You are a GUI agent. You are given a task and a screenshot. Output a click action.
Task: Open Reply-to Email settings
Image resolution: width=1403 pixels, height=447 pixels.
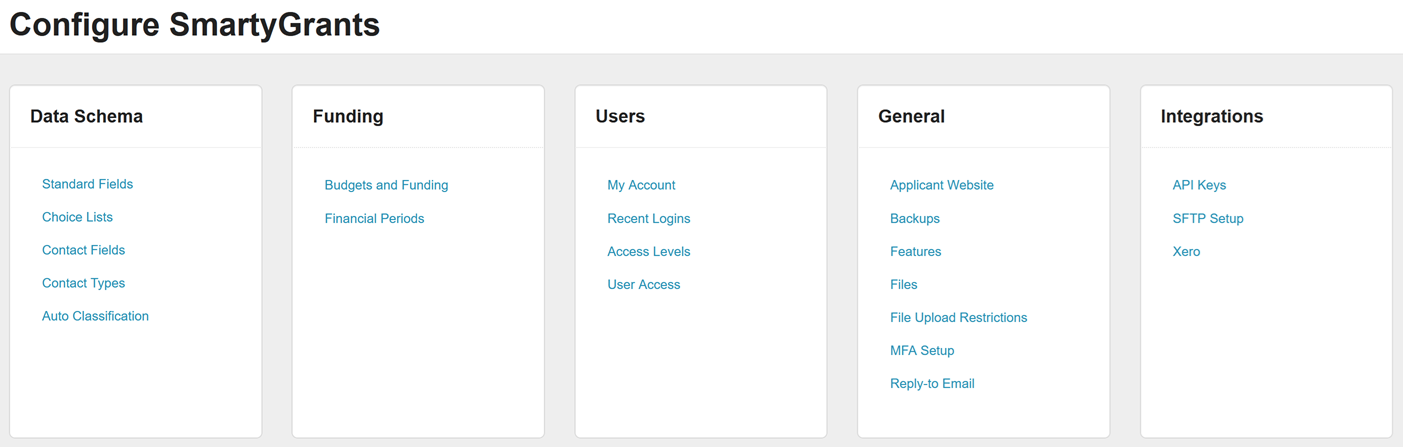(x=932, y=383)
